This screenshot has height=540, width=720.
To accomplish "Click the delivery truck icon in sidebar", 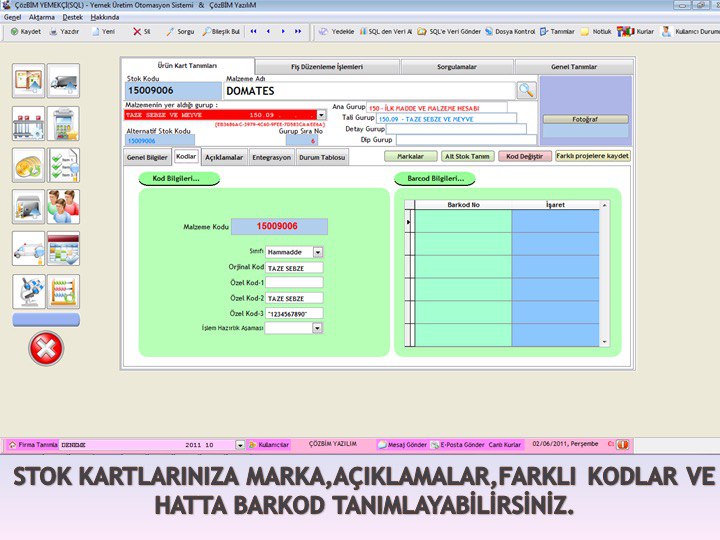I will [x=63, y=81].
